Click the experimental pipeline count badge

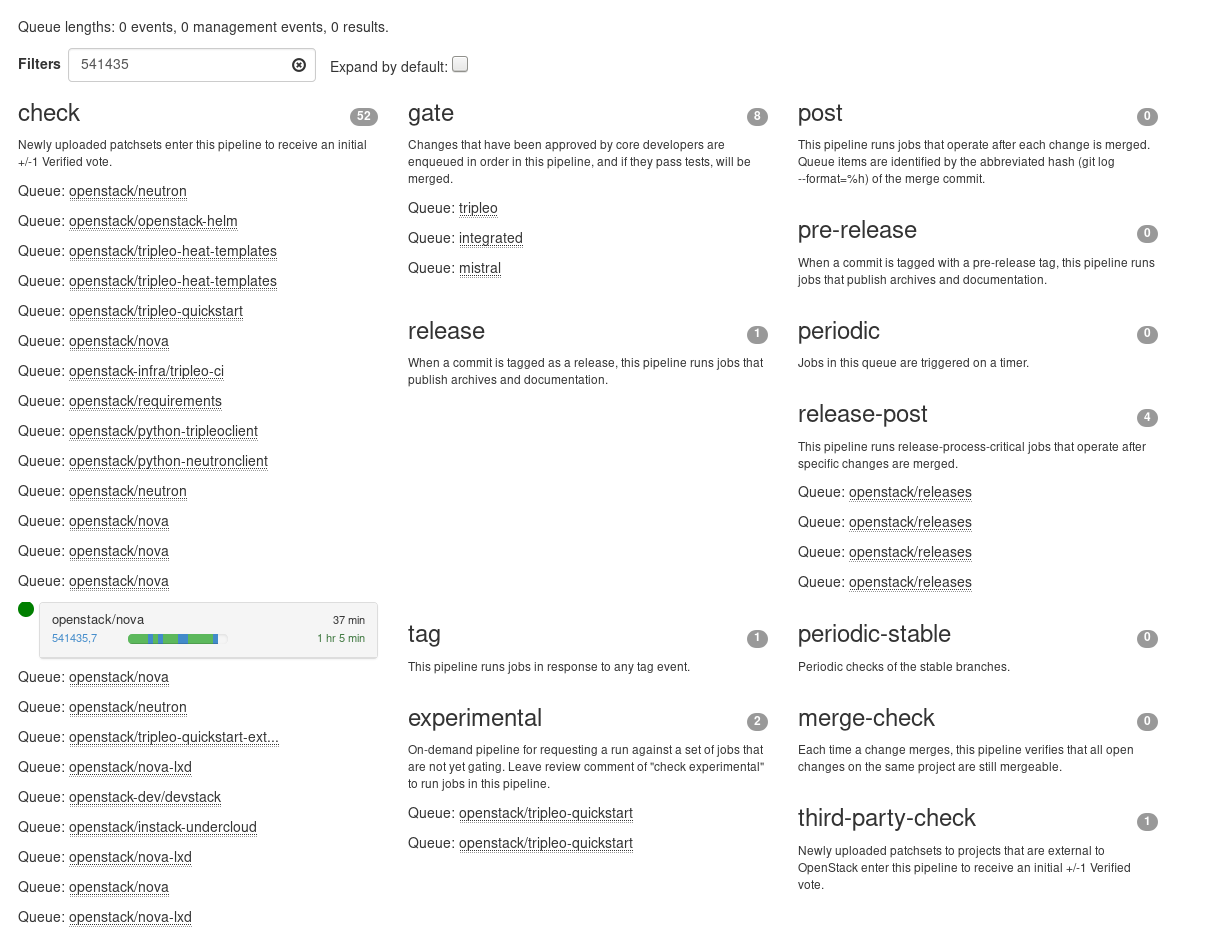[x=757, y=722]
